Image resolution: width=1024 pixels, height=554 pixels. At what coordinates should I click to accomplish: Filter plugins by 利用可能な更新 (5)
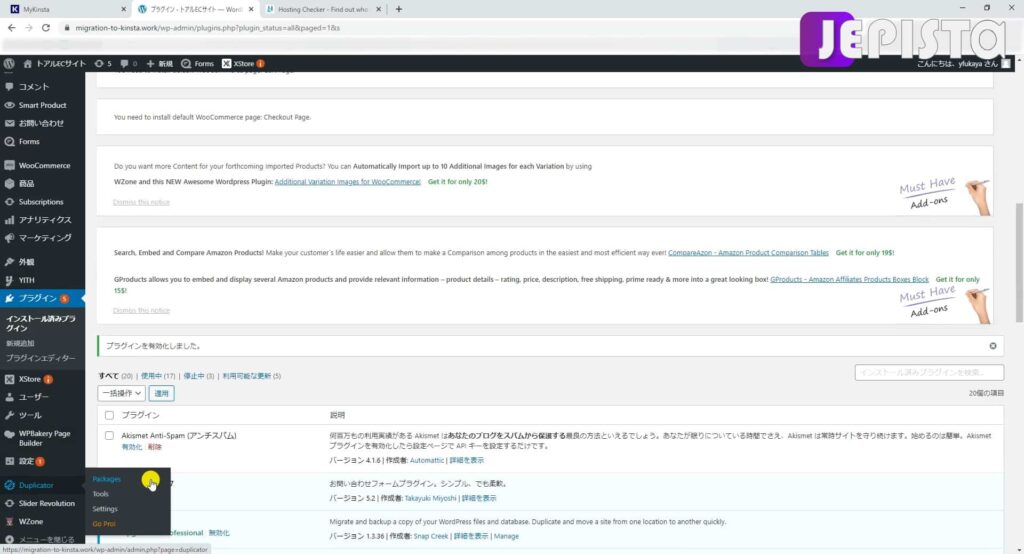pos(251,376)
